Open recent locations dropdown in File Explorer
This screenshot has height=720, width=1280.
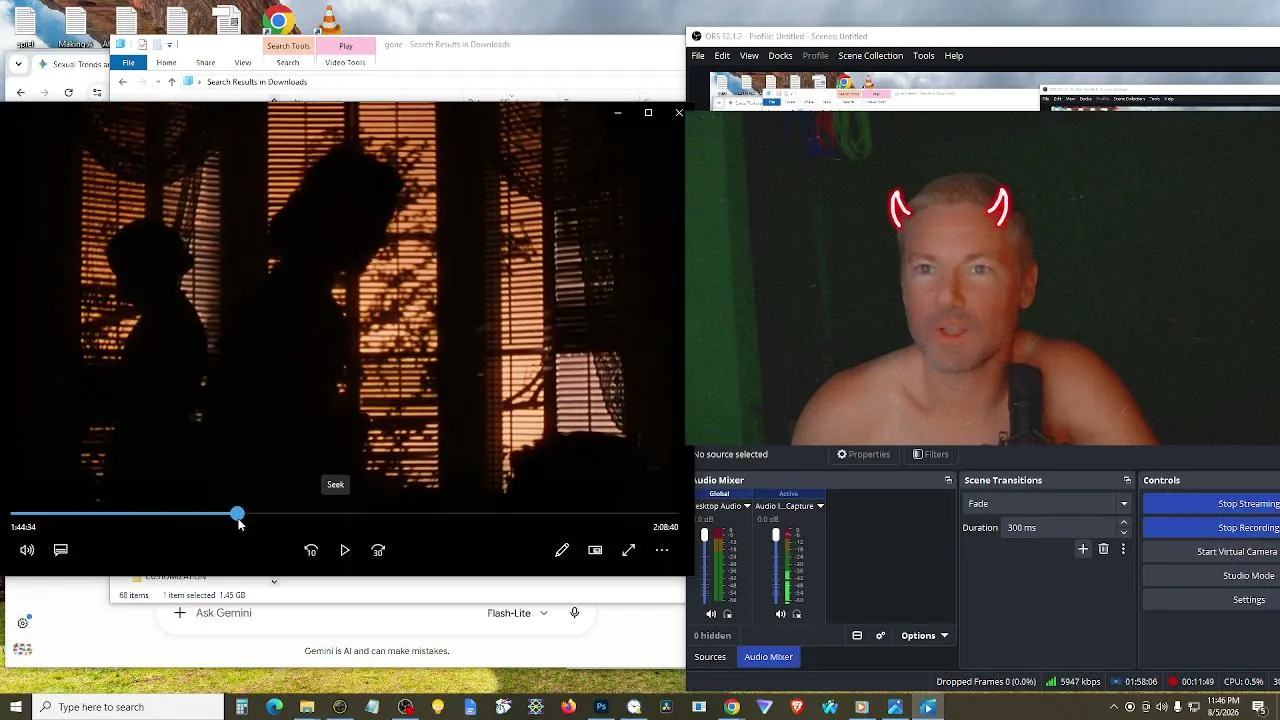[157, 82]
